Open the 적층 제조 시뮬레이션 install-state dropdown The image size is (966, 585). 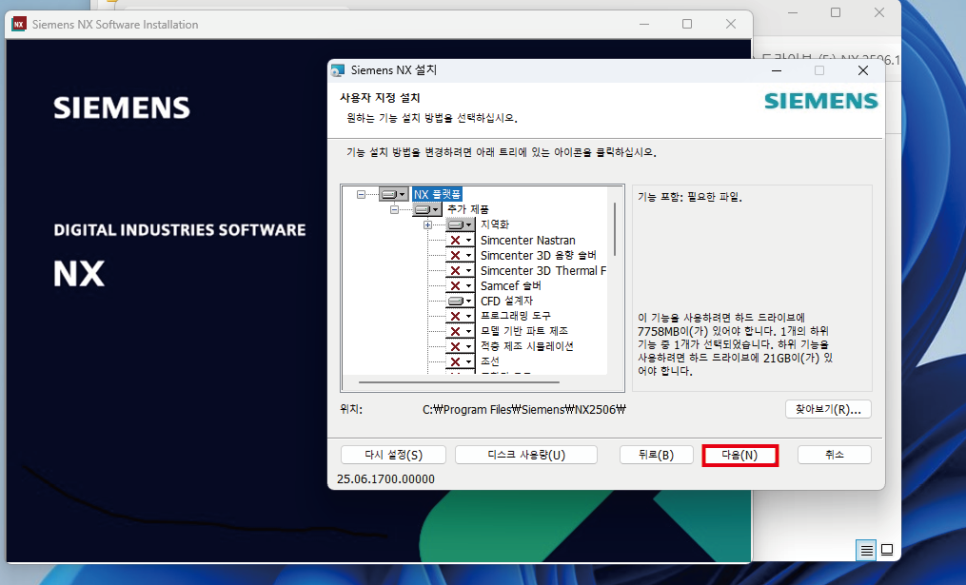[x=460, y=346]
